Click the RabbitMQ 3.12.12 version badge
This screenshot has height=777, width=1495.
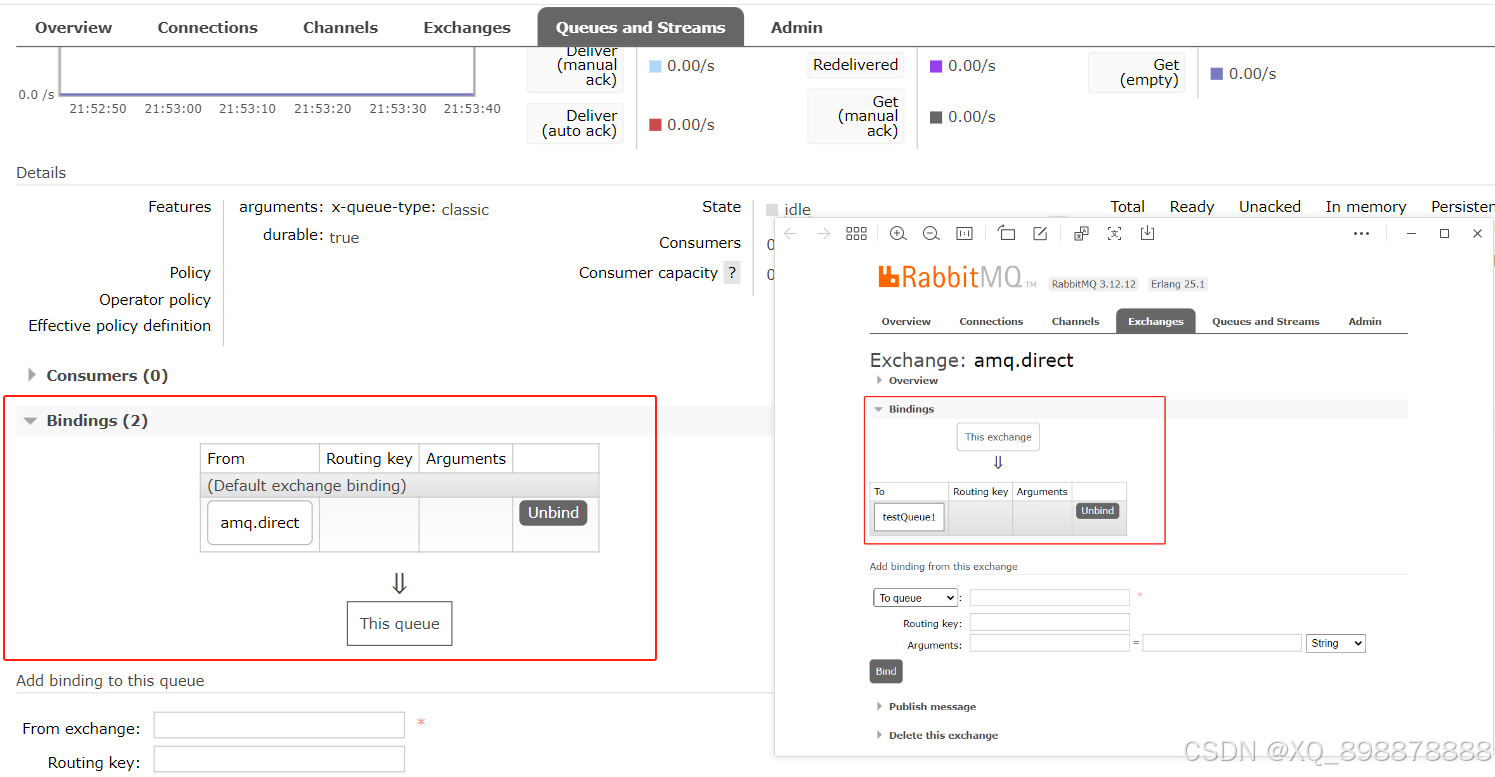point(1094,284)
